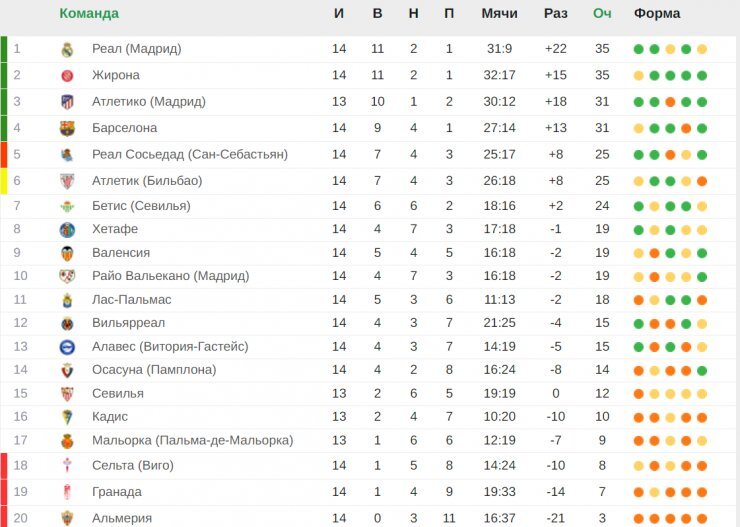Open the Хетафе team page link
This screenshot has width=740, height=527.
tap(115, 229)
